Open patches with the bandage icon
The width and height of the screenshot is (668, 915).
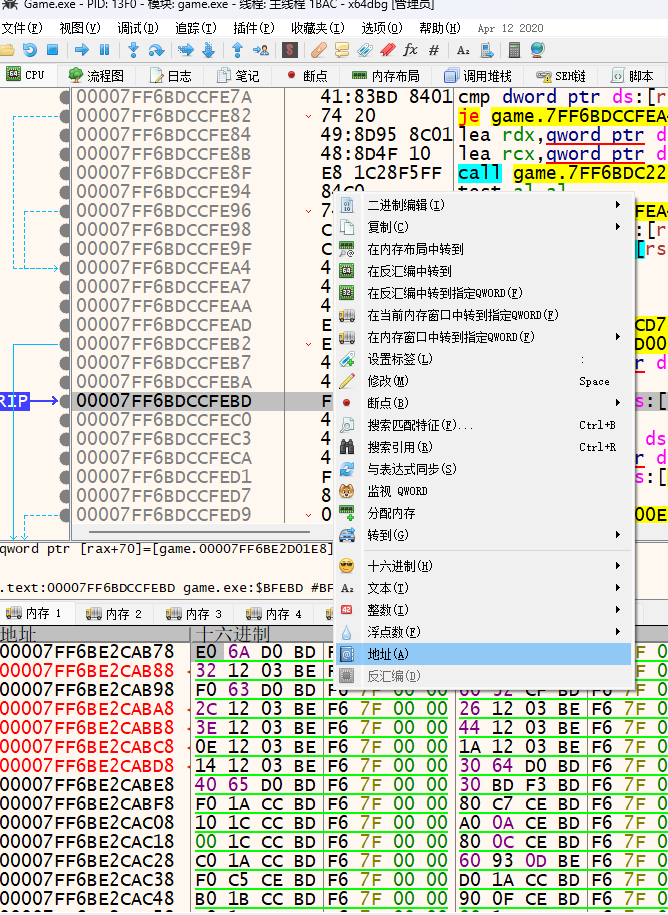[x=319, y=50]
